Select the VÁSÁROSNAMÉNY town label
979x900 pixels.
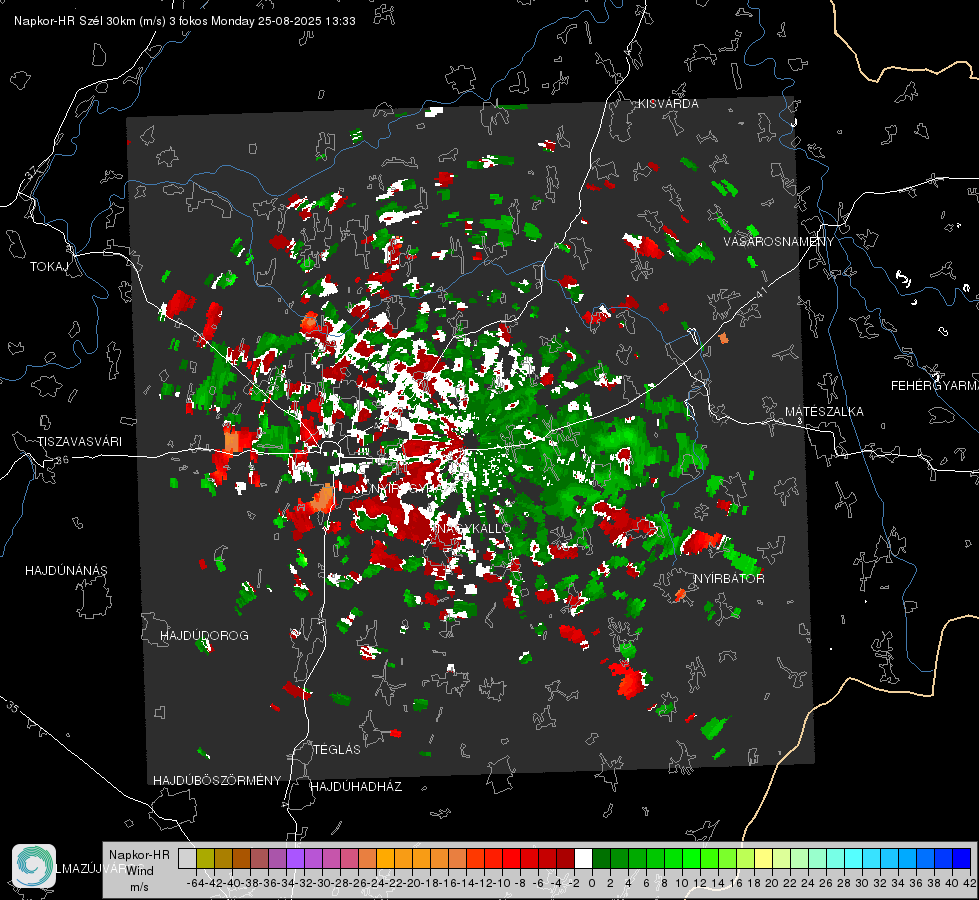coord(779,242)
